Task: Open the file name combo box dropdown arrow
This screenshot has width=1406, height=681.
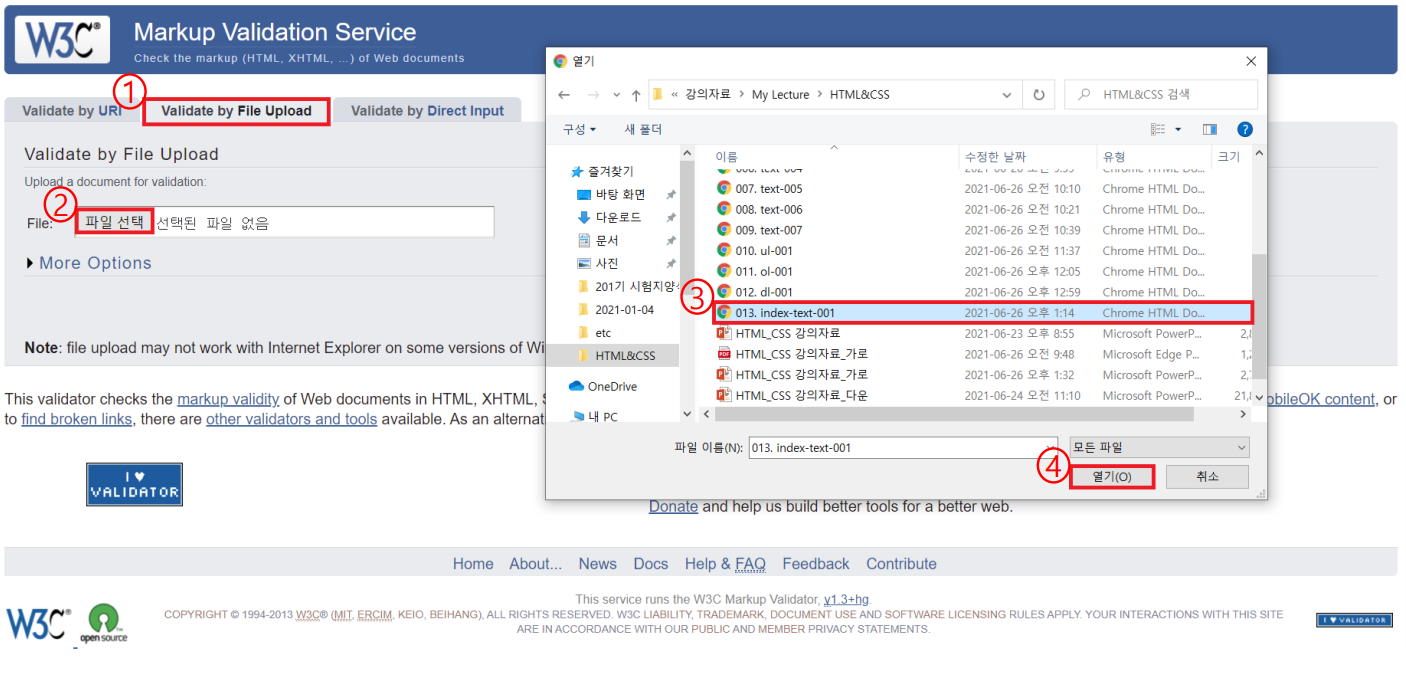Action: pyautogui.click(x=1050, y=448)
